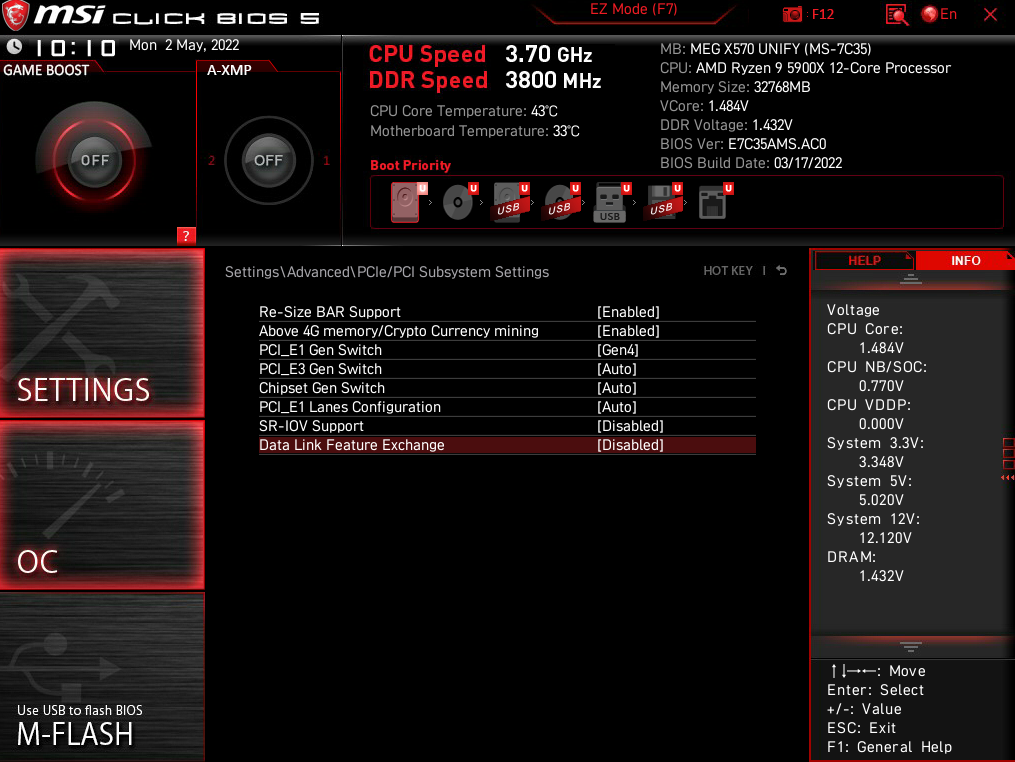Viewport: 1015px width, 762px height.
Task: Open M-FLASH to flash BIOS from USB
Action: point(102,677)
